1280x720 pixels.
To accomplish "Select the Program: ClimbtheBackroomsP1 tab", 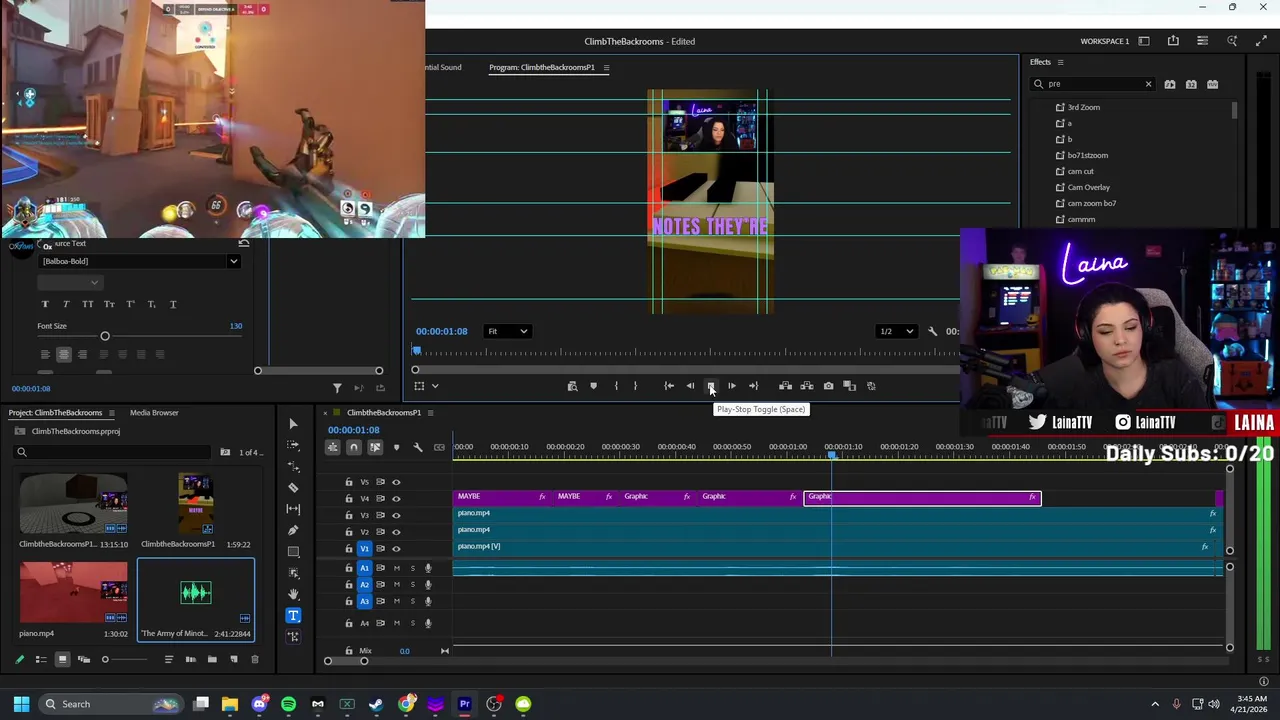I will (x=541, y=67).
